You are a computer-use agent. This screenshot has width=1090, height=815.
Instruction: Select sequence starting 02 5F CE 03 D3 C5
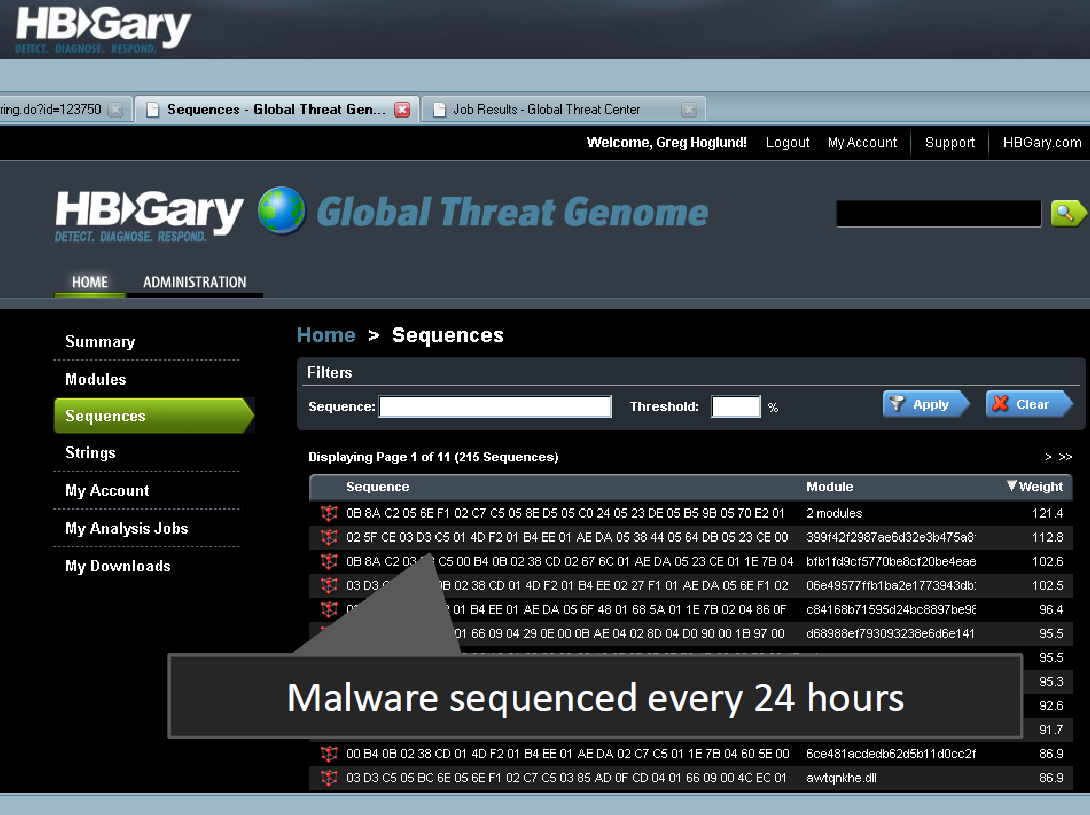click(567, 538)
